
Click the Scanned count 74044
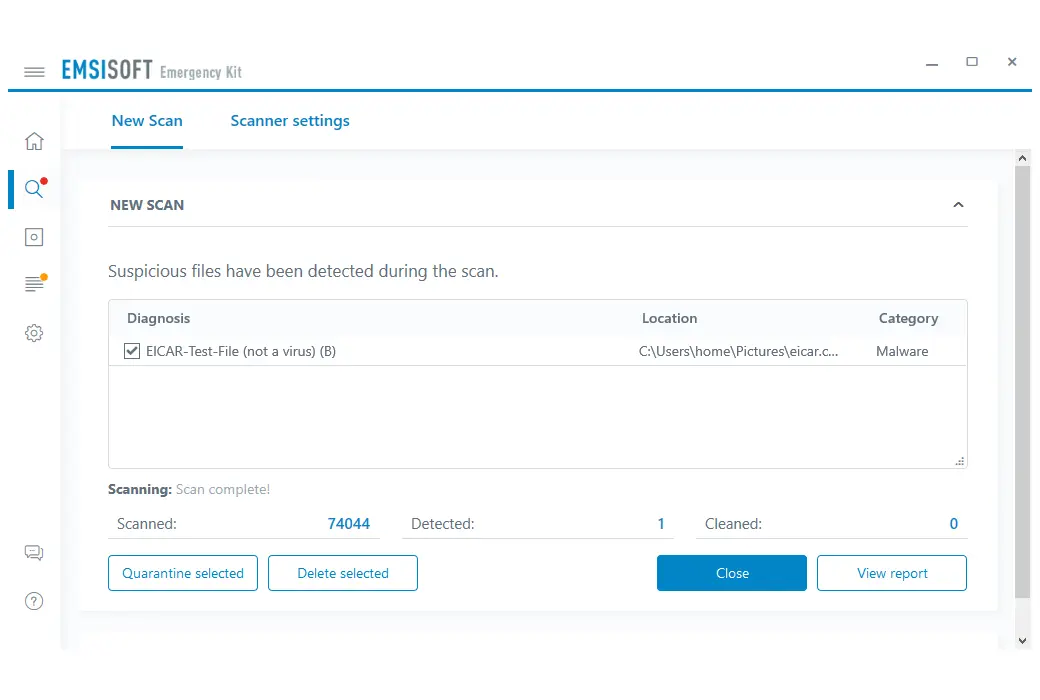349,524
